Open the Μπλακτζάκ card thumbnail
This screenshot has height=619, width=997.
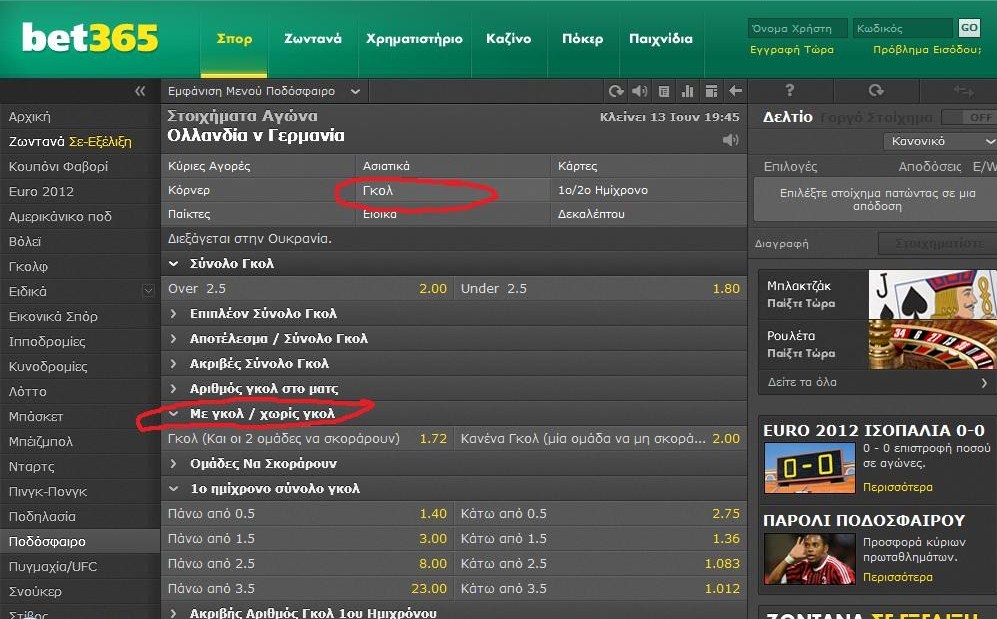932,294
